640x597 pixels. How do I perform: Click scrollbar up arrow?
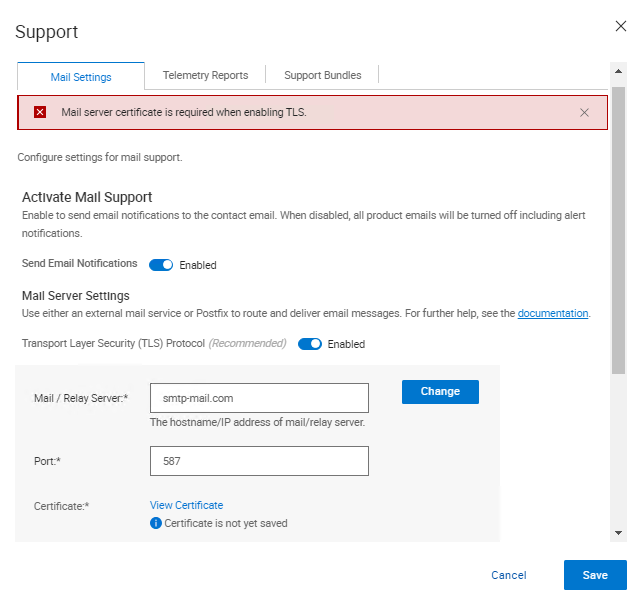pos(618,72)
